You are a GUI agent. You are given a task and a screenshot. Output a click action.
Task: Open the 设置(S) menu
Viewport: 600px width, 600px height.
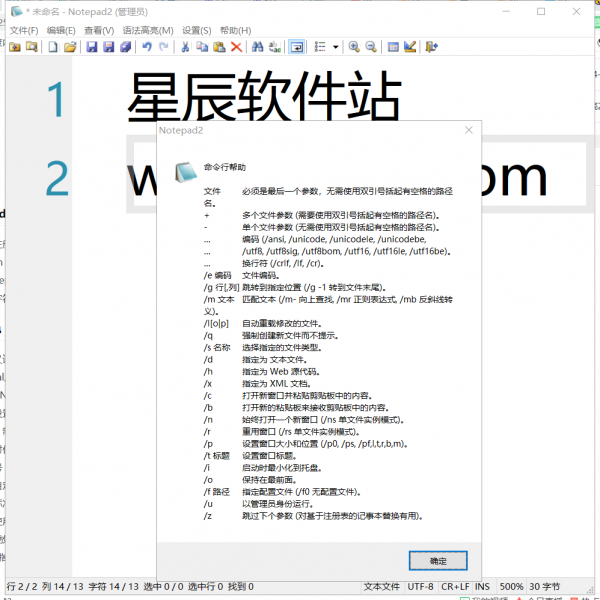197,31
